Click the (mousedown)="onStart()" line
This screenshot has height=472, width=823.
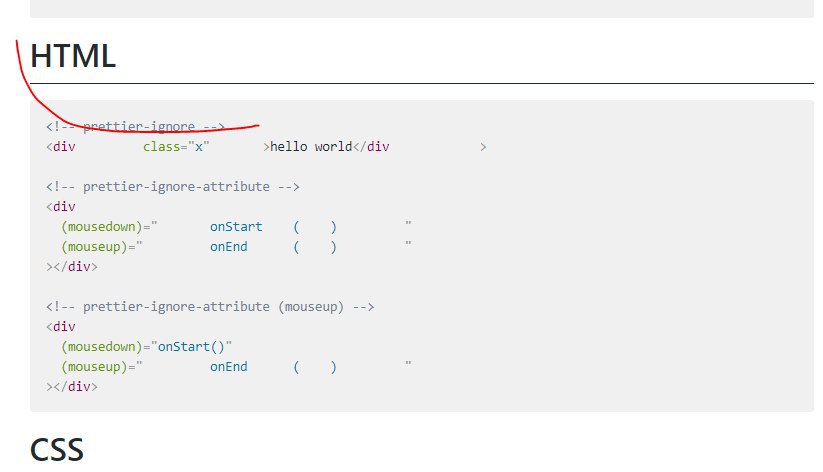[x=146, y=347]
